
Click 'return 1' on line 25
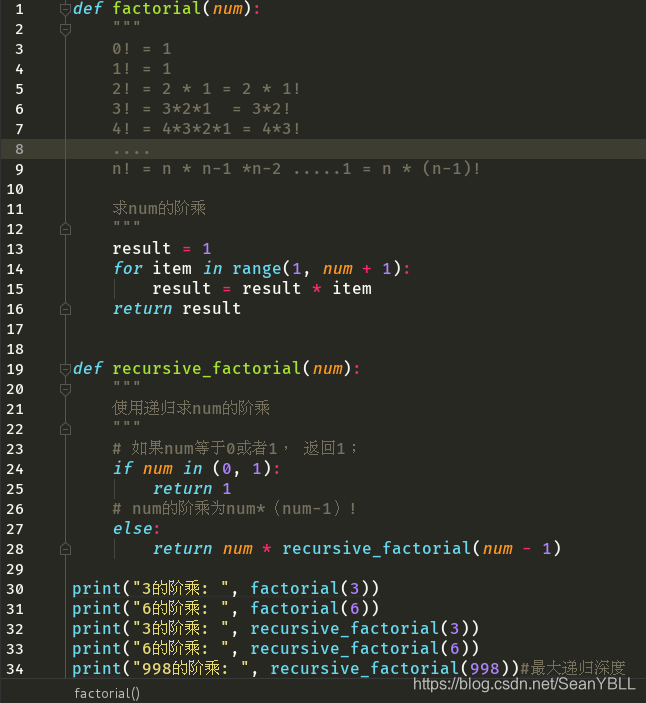[x=192, y=489]
